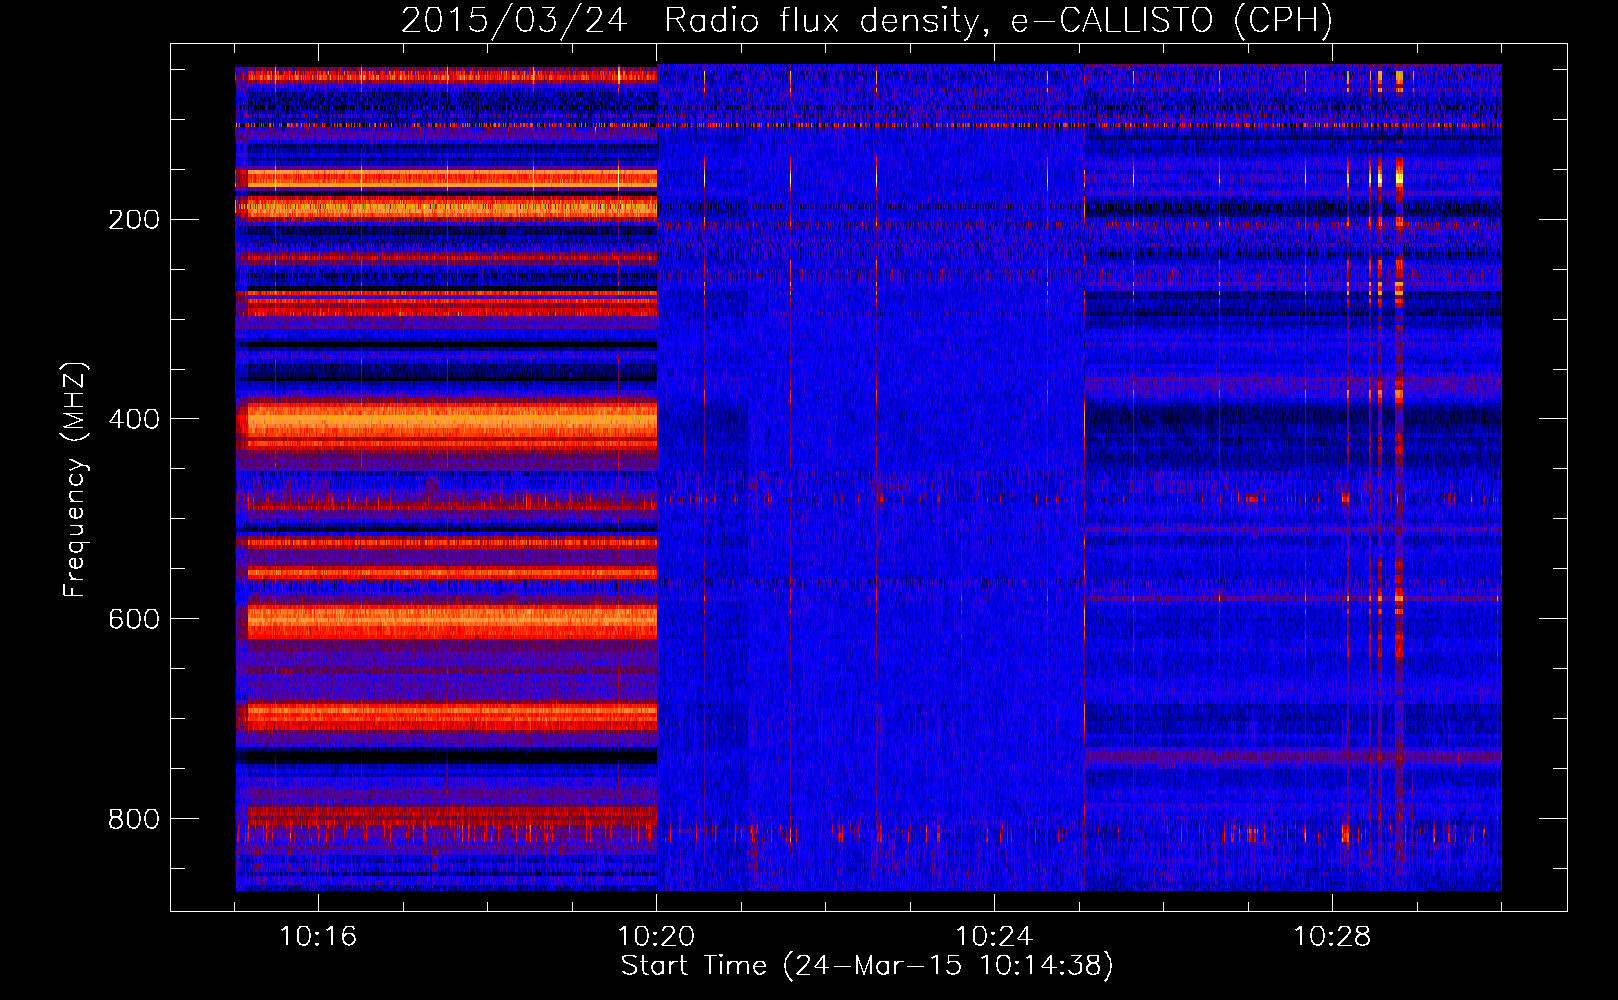Click the 600 frequency tick label
Image resolution: width=1618 pixels, height=1000 pixels.
tap(134, 619)
